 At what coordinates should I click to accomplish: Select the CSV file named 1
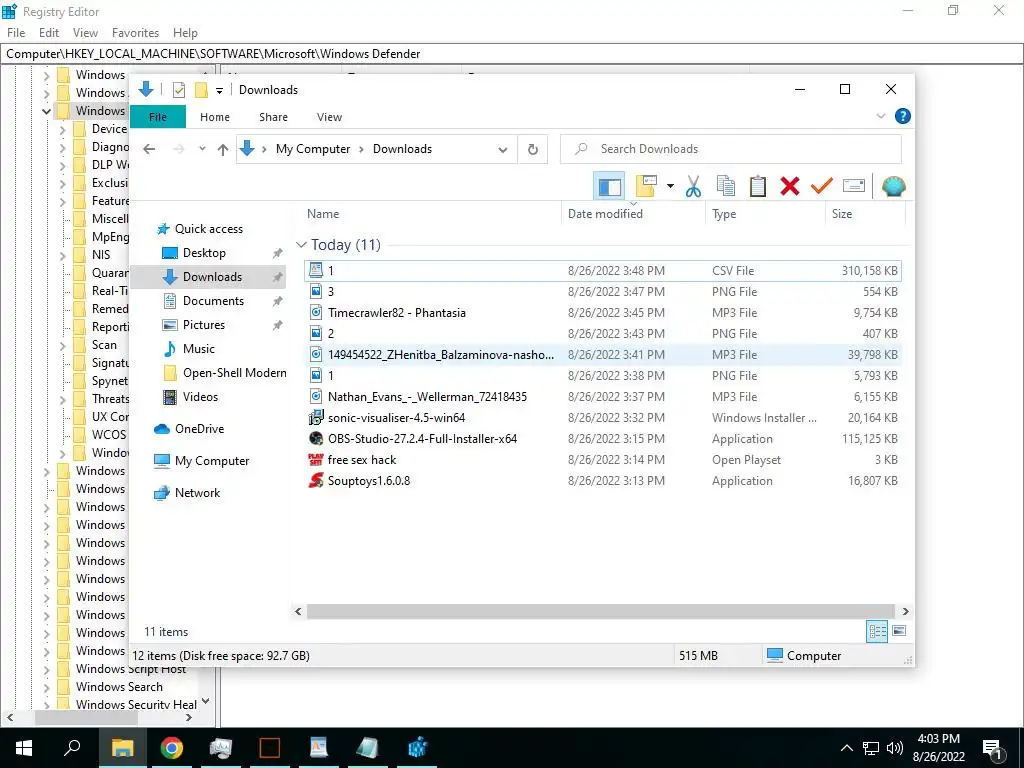[x=603, y=270]
